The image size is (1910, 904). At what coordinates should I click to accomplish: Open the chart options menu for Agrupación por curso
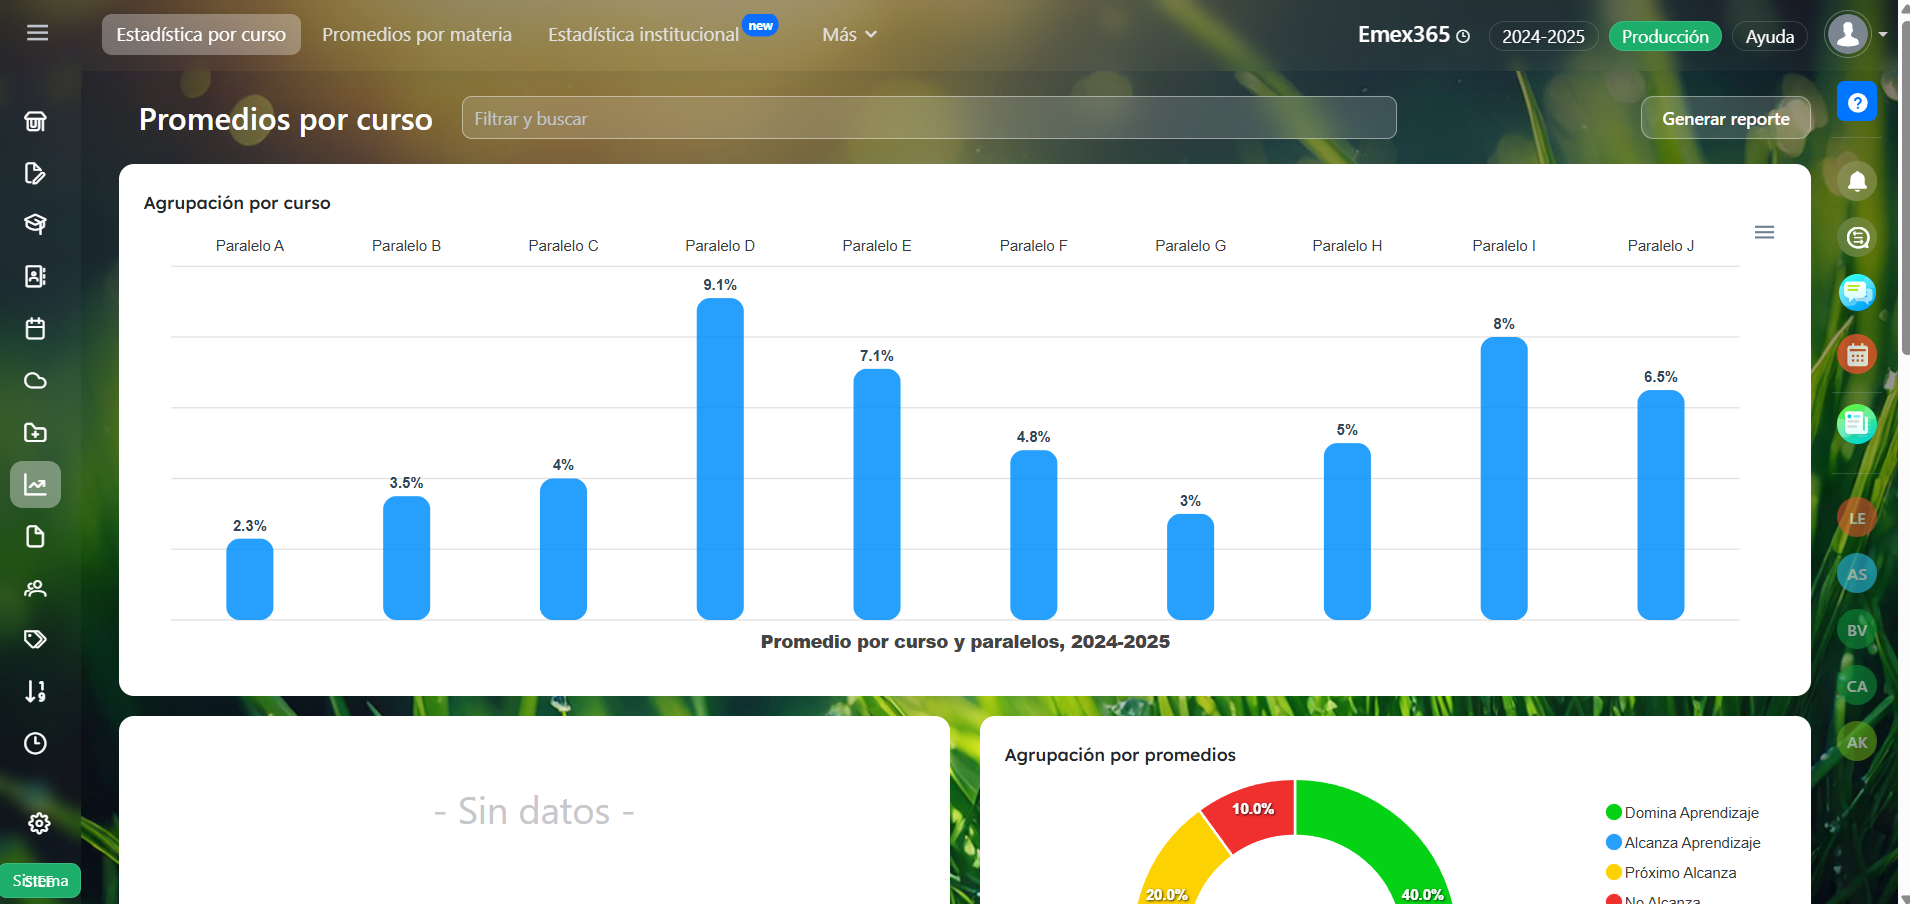click(1764, 232)
